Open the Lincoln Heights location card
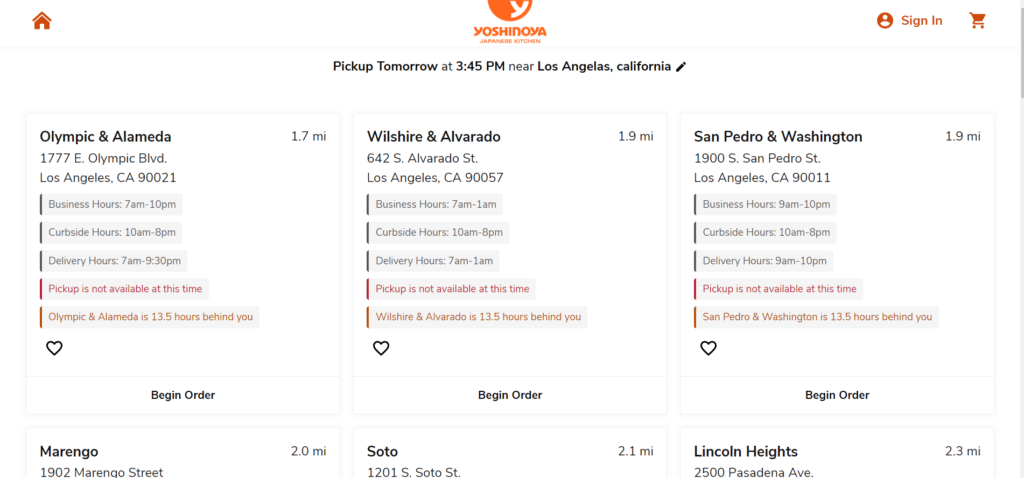The height and width of the screenshot is (478, 1024). coord(746,452)
